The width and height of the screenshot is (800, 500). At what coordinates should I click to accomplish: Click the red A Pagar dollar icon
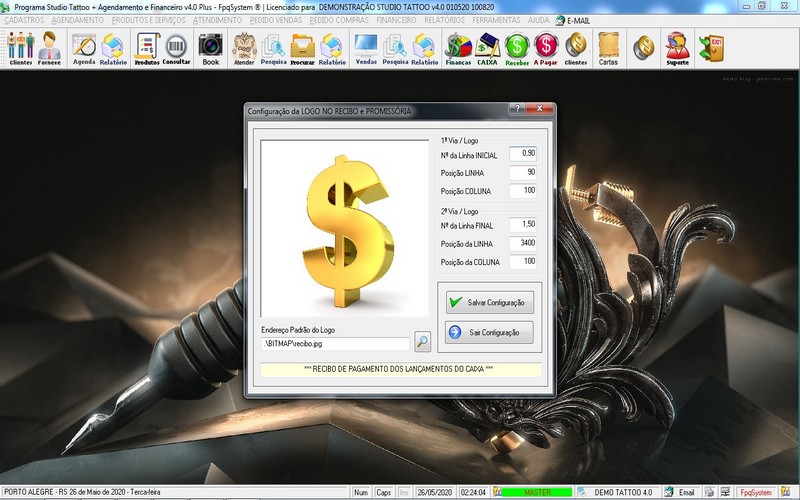tap(546, 48)
